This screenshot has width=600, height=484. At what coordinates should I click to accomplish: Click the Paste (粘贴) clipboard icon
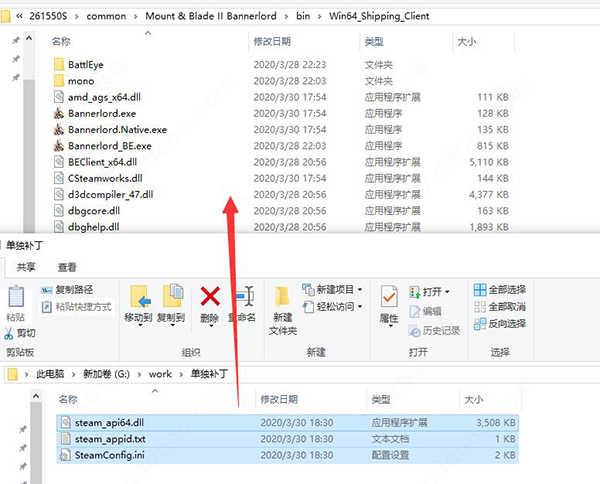[x=16, y=297]
